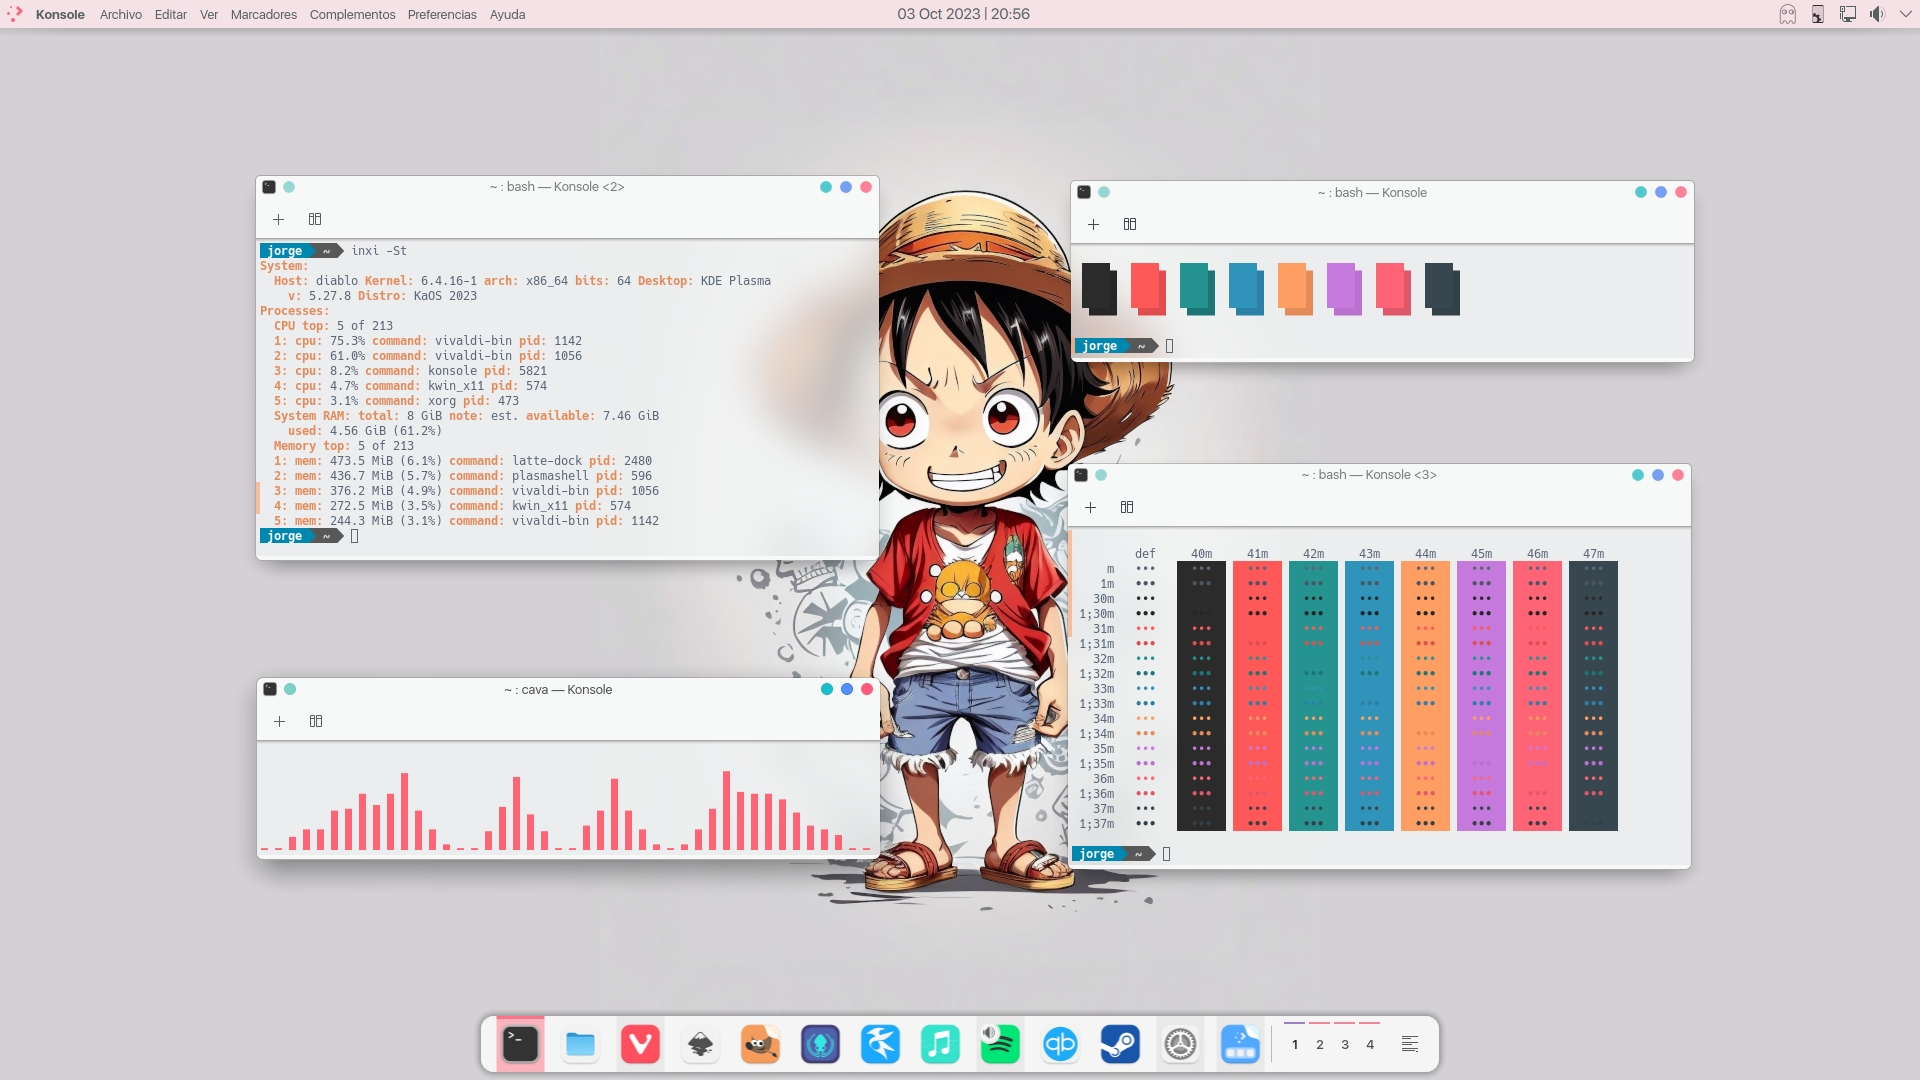Click the ghost icon in the system tray

pyautogui.click(x=1788, y=14)
